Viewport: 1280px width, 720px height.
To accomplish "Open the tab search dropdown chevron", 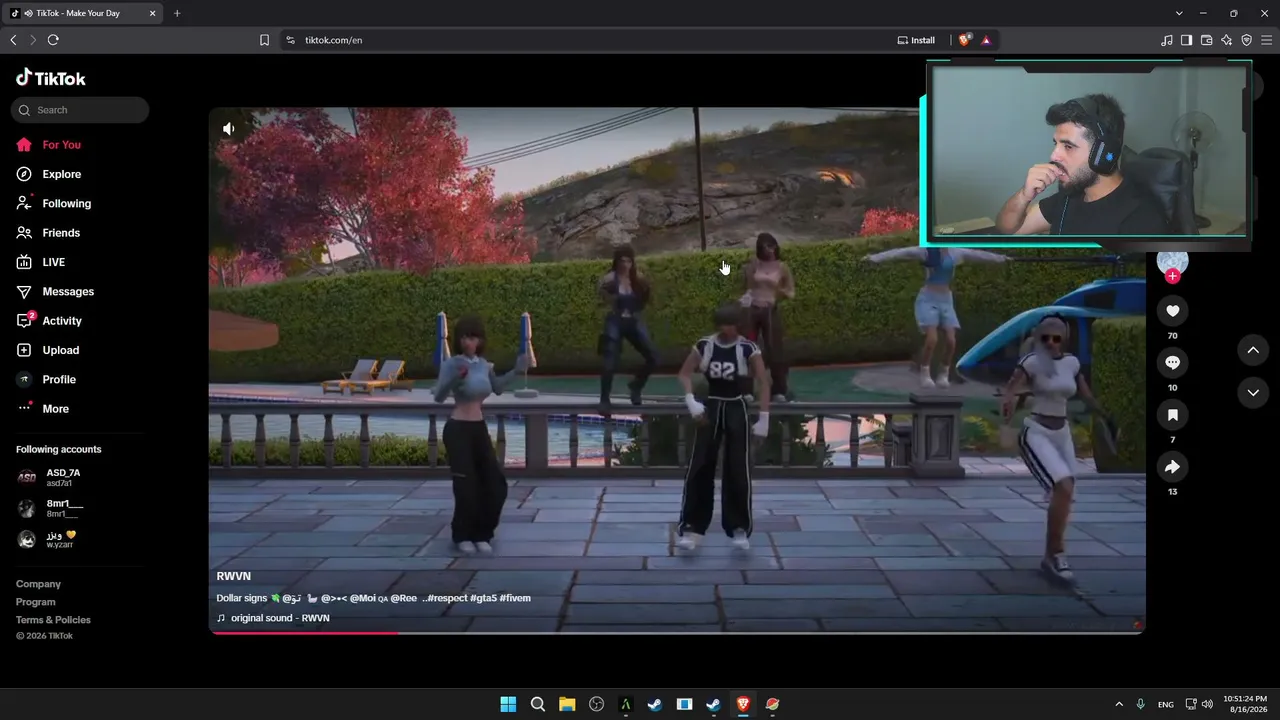I will click(x=1179, y=13).
